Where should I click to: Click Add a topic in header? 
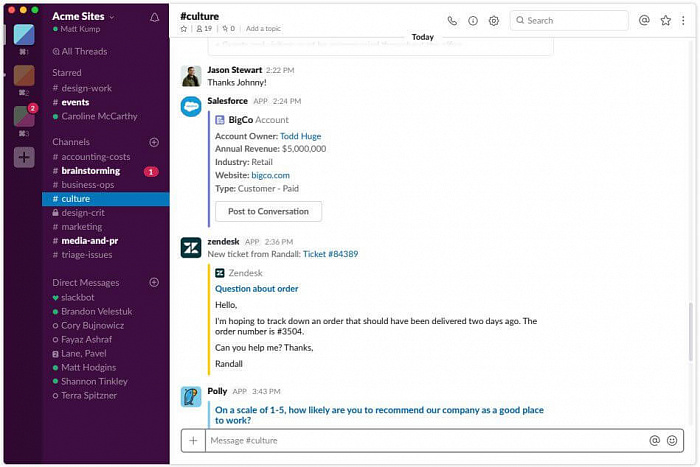pos(263,29)
